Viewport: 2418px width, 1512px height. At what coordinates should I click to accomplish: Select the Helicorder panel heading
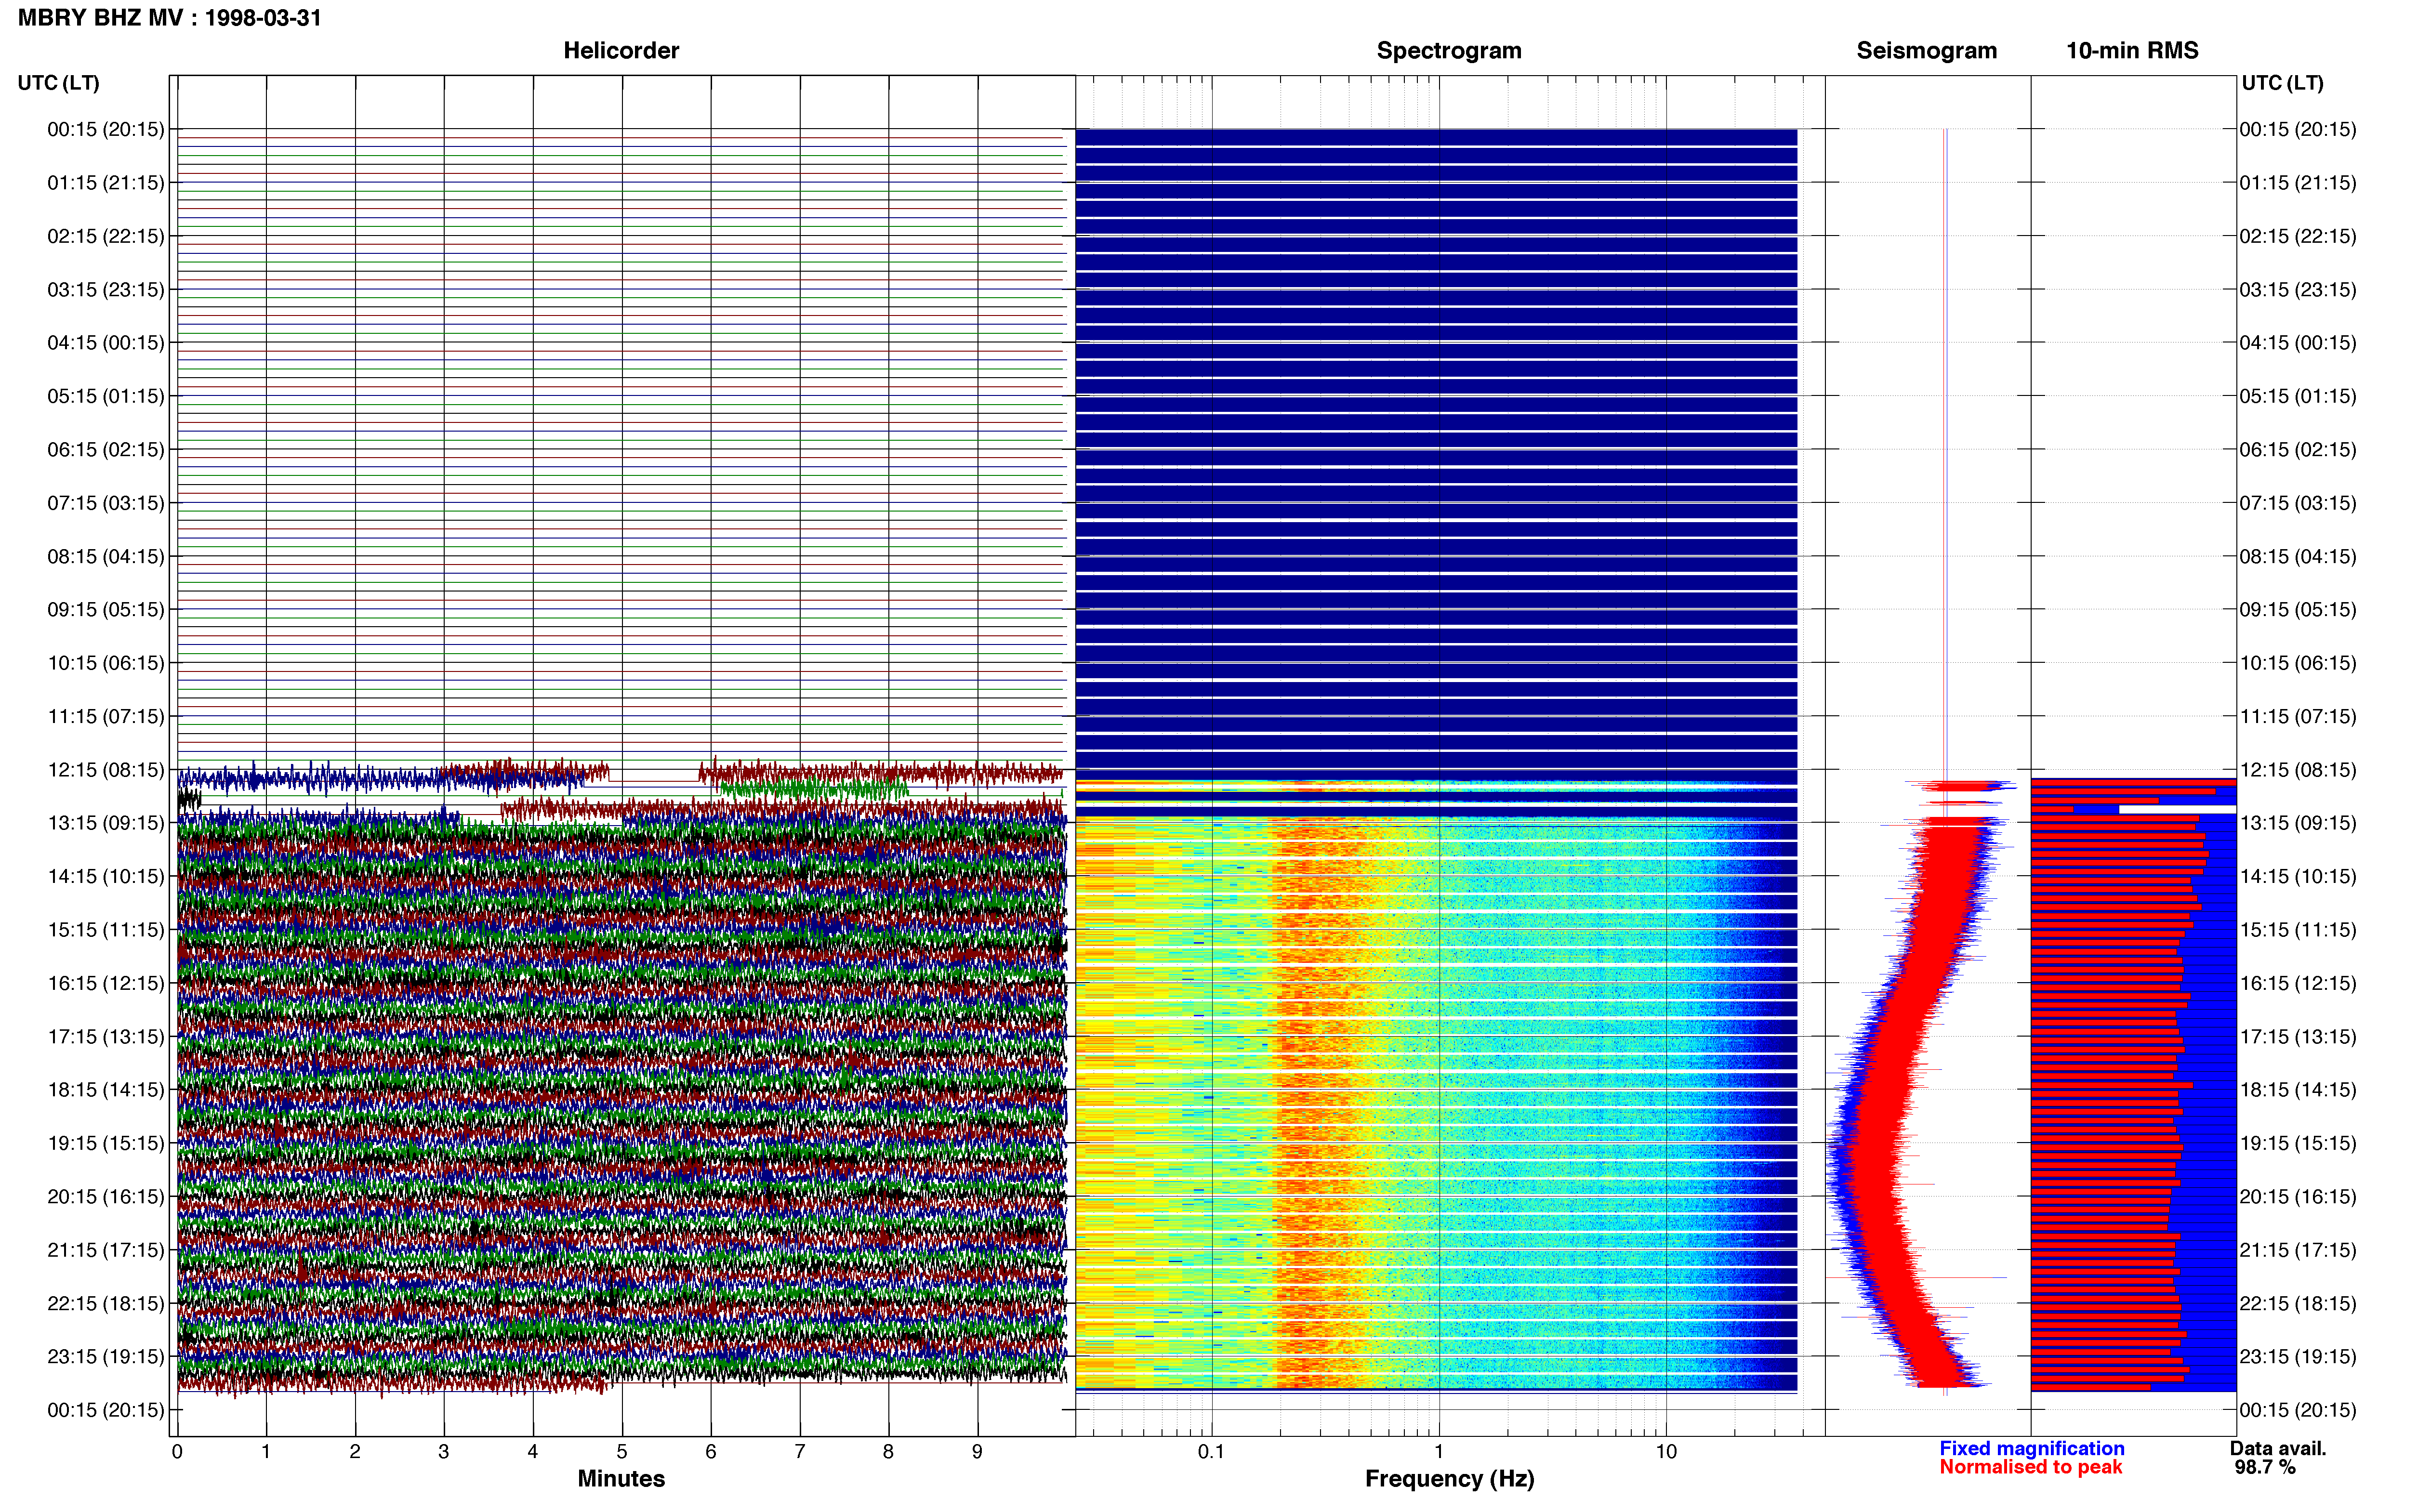coord(621,51)
